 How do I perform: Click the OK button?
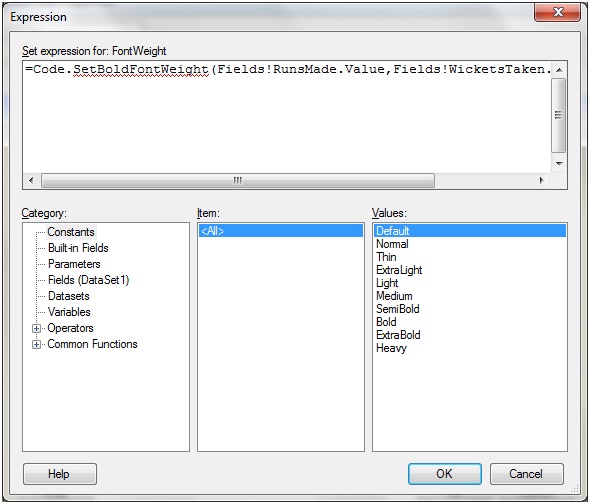(x=444, y=474)
